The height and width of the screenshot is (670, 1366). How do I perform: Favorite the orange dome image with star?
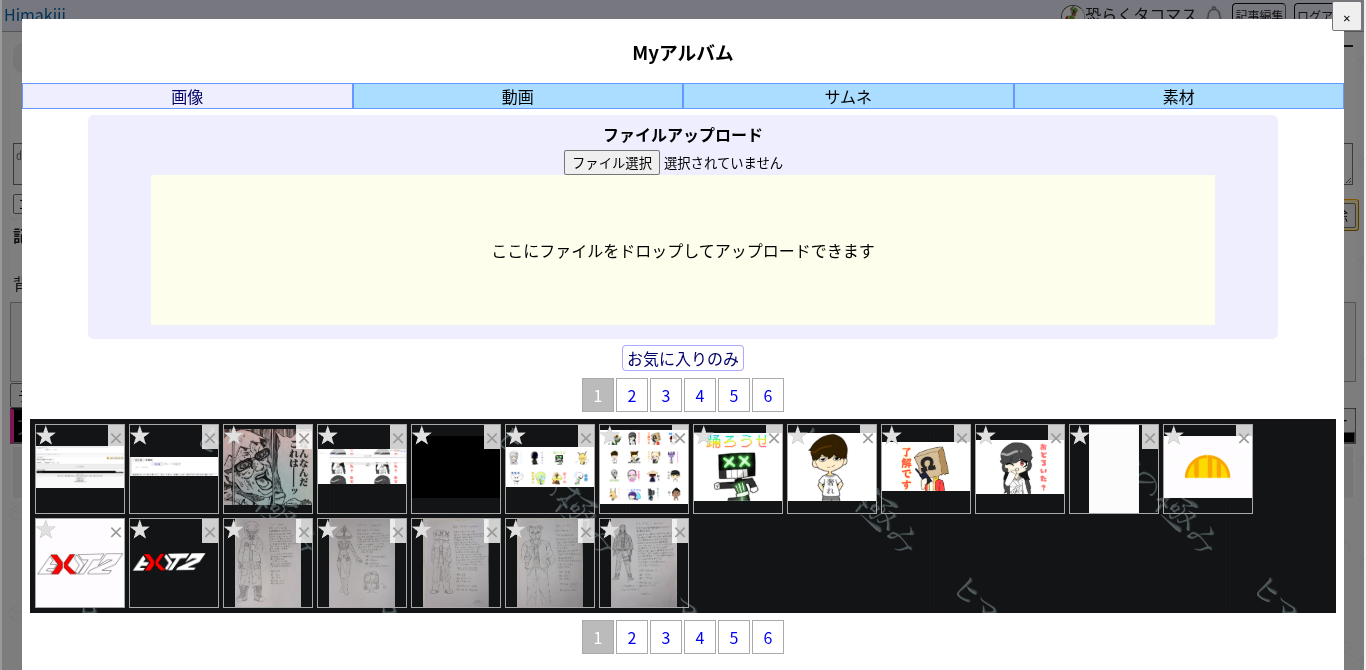(x=1174, y=436)
